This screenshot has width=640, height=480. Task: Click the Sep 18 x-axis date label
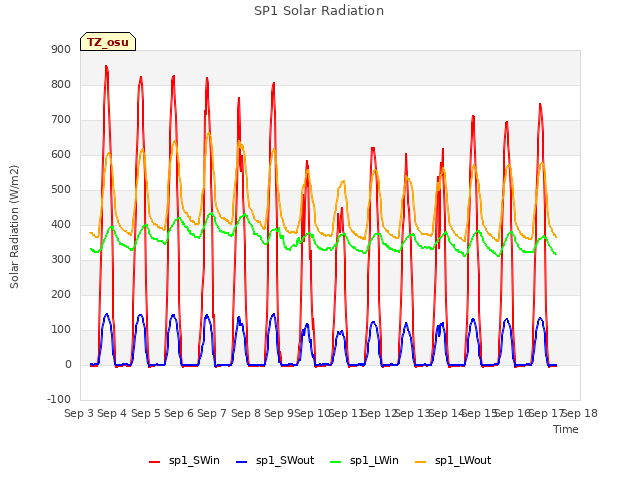[x=580, y=413]
